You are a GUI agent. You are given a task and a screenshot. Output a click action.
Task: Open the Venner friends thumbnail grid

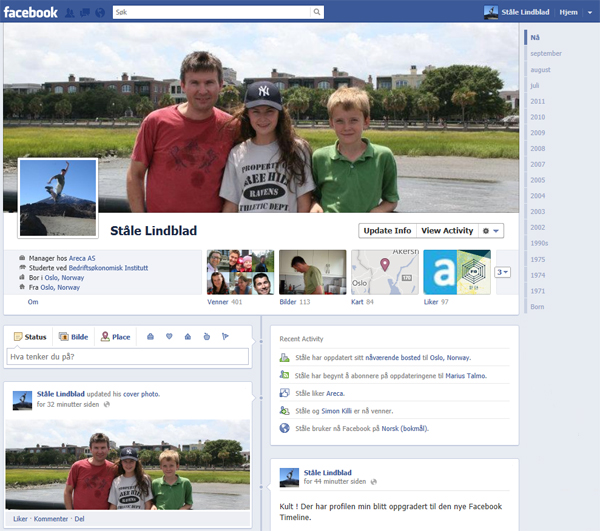point(240,272)
